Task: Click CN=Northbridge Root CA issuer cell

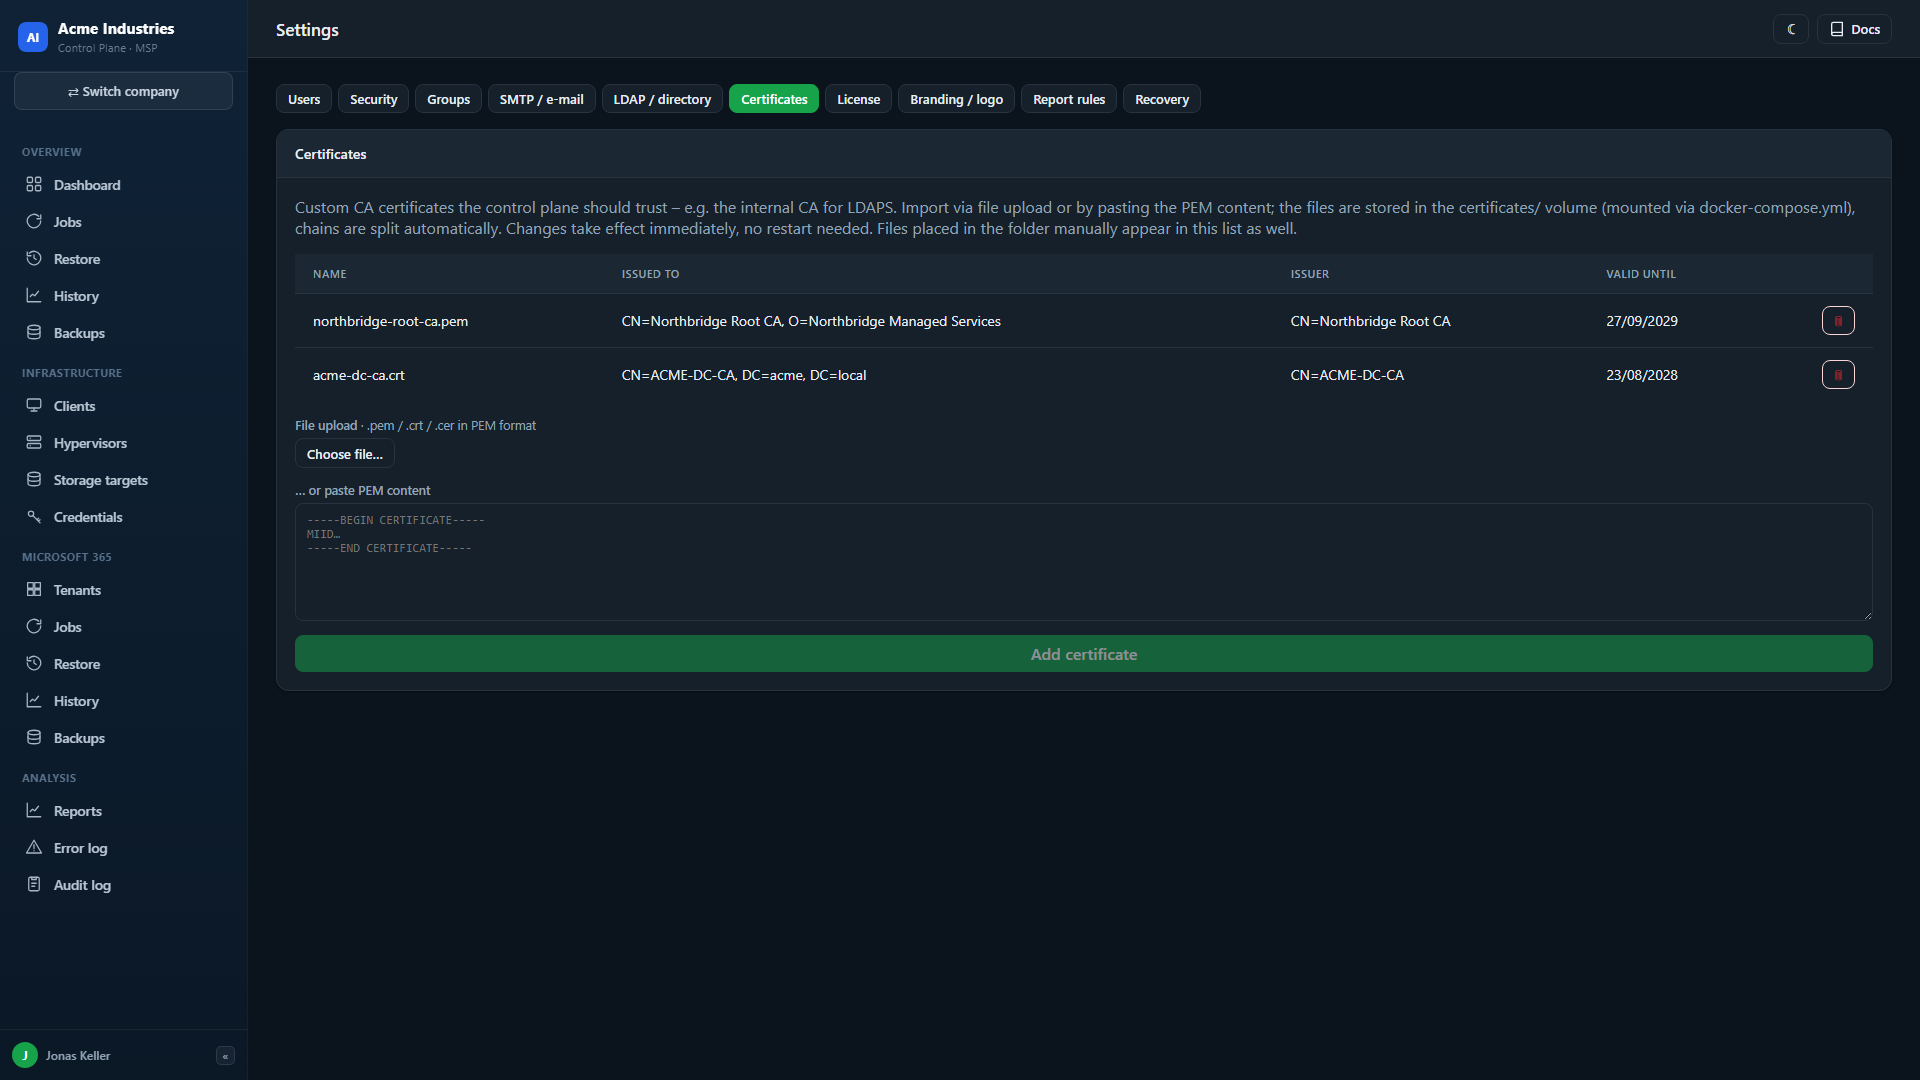Action: coord(1370,321)
